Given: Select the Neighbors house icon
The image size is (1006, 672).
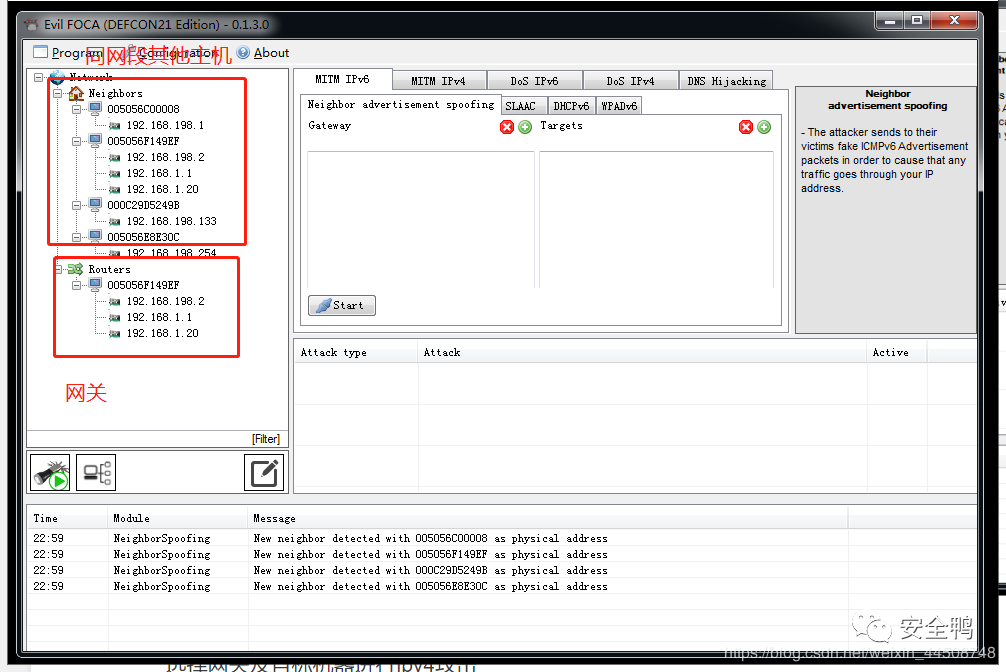Looking at the screenshot, I should [76, 93].
